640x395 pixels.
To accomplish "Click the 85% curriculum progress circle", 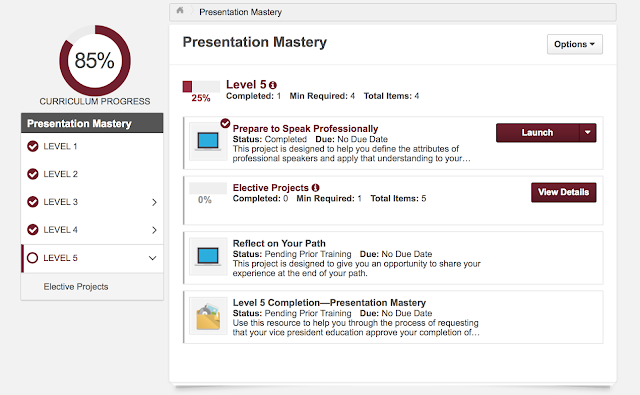I will [95, 61].
